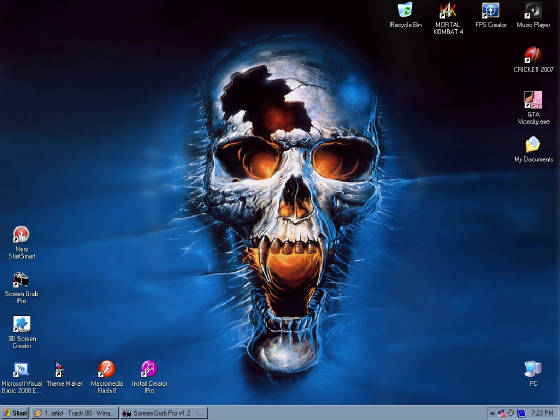Click the 7:23 PM system clock
Screen dimensions: 560x420
point(541,413)
